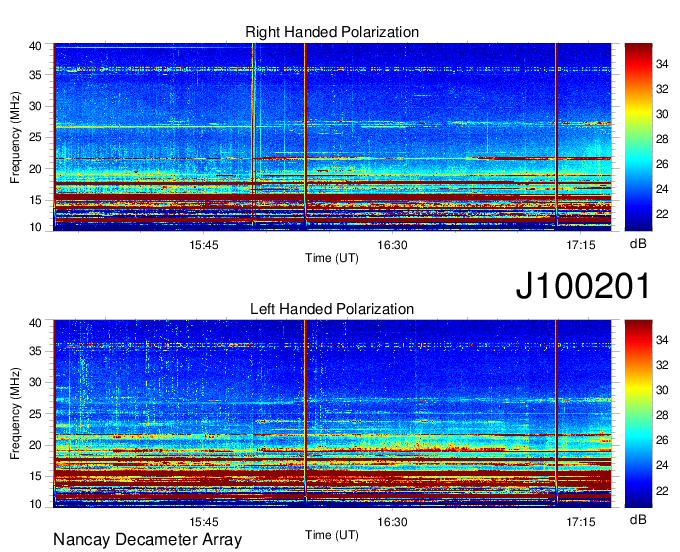The width and height of the screenshot is (680, 552).
Task: Select the J100201 observation label
Action: tap(583, 286)
